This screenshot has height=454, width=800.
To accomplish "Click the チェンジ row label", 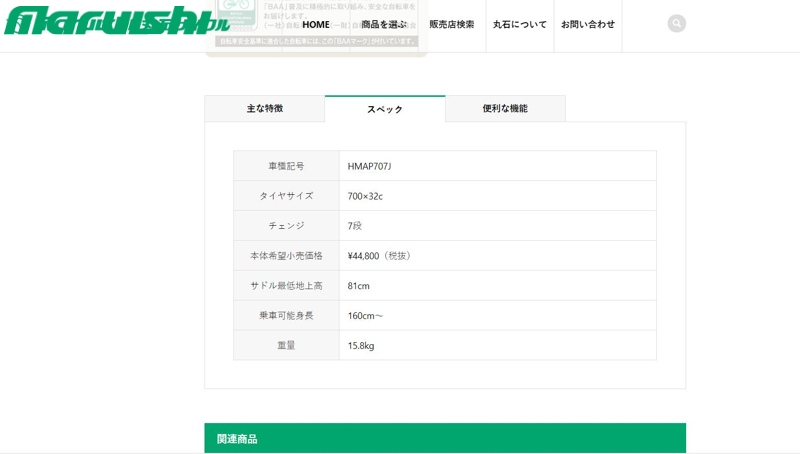I will coord(286,226).
